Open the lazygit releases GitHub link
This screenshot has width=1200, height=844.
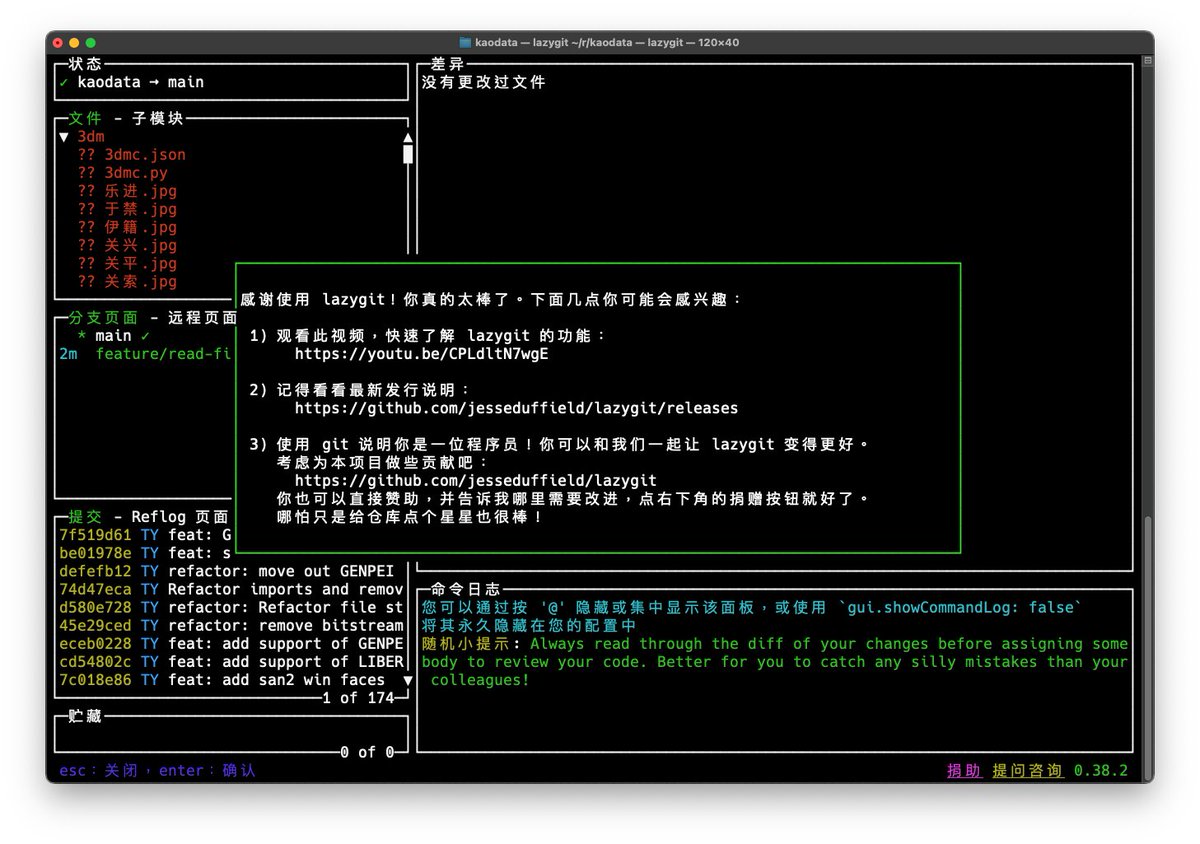coord(516,408)
